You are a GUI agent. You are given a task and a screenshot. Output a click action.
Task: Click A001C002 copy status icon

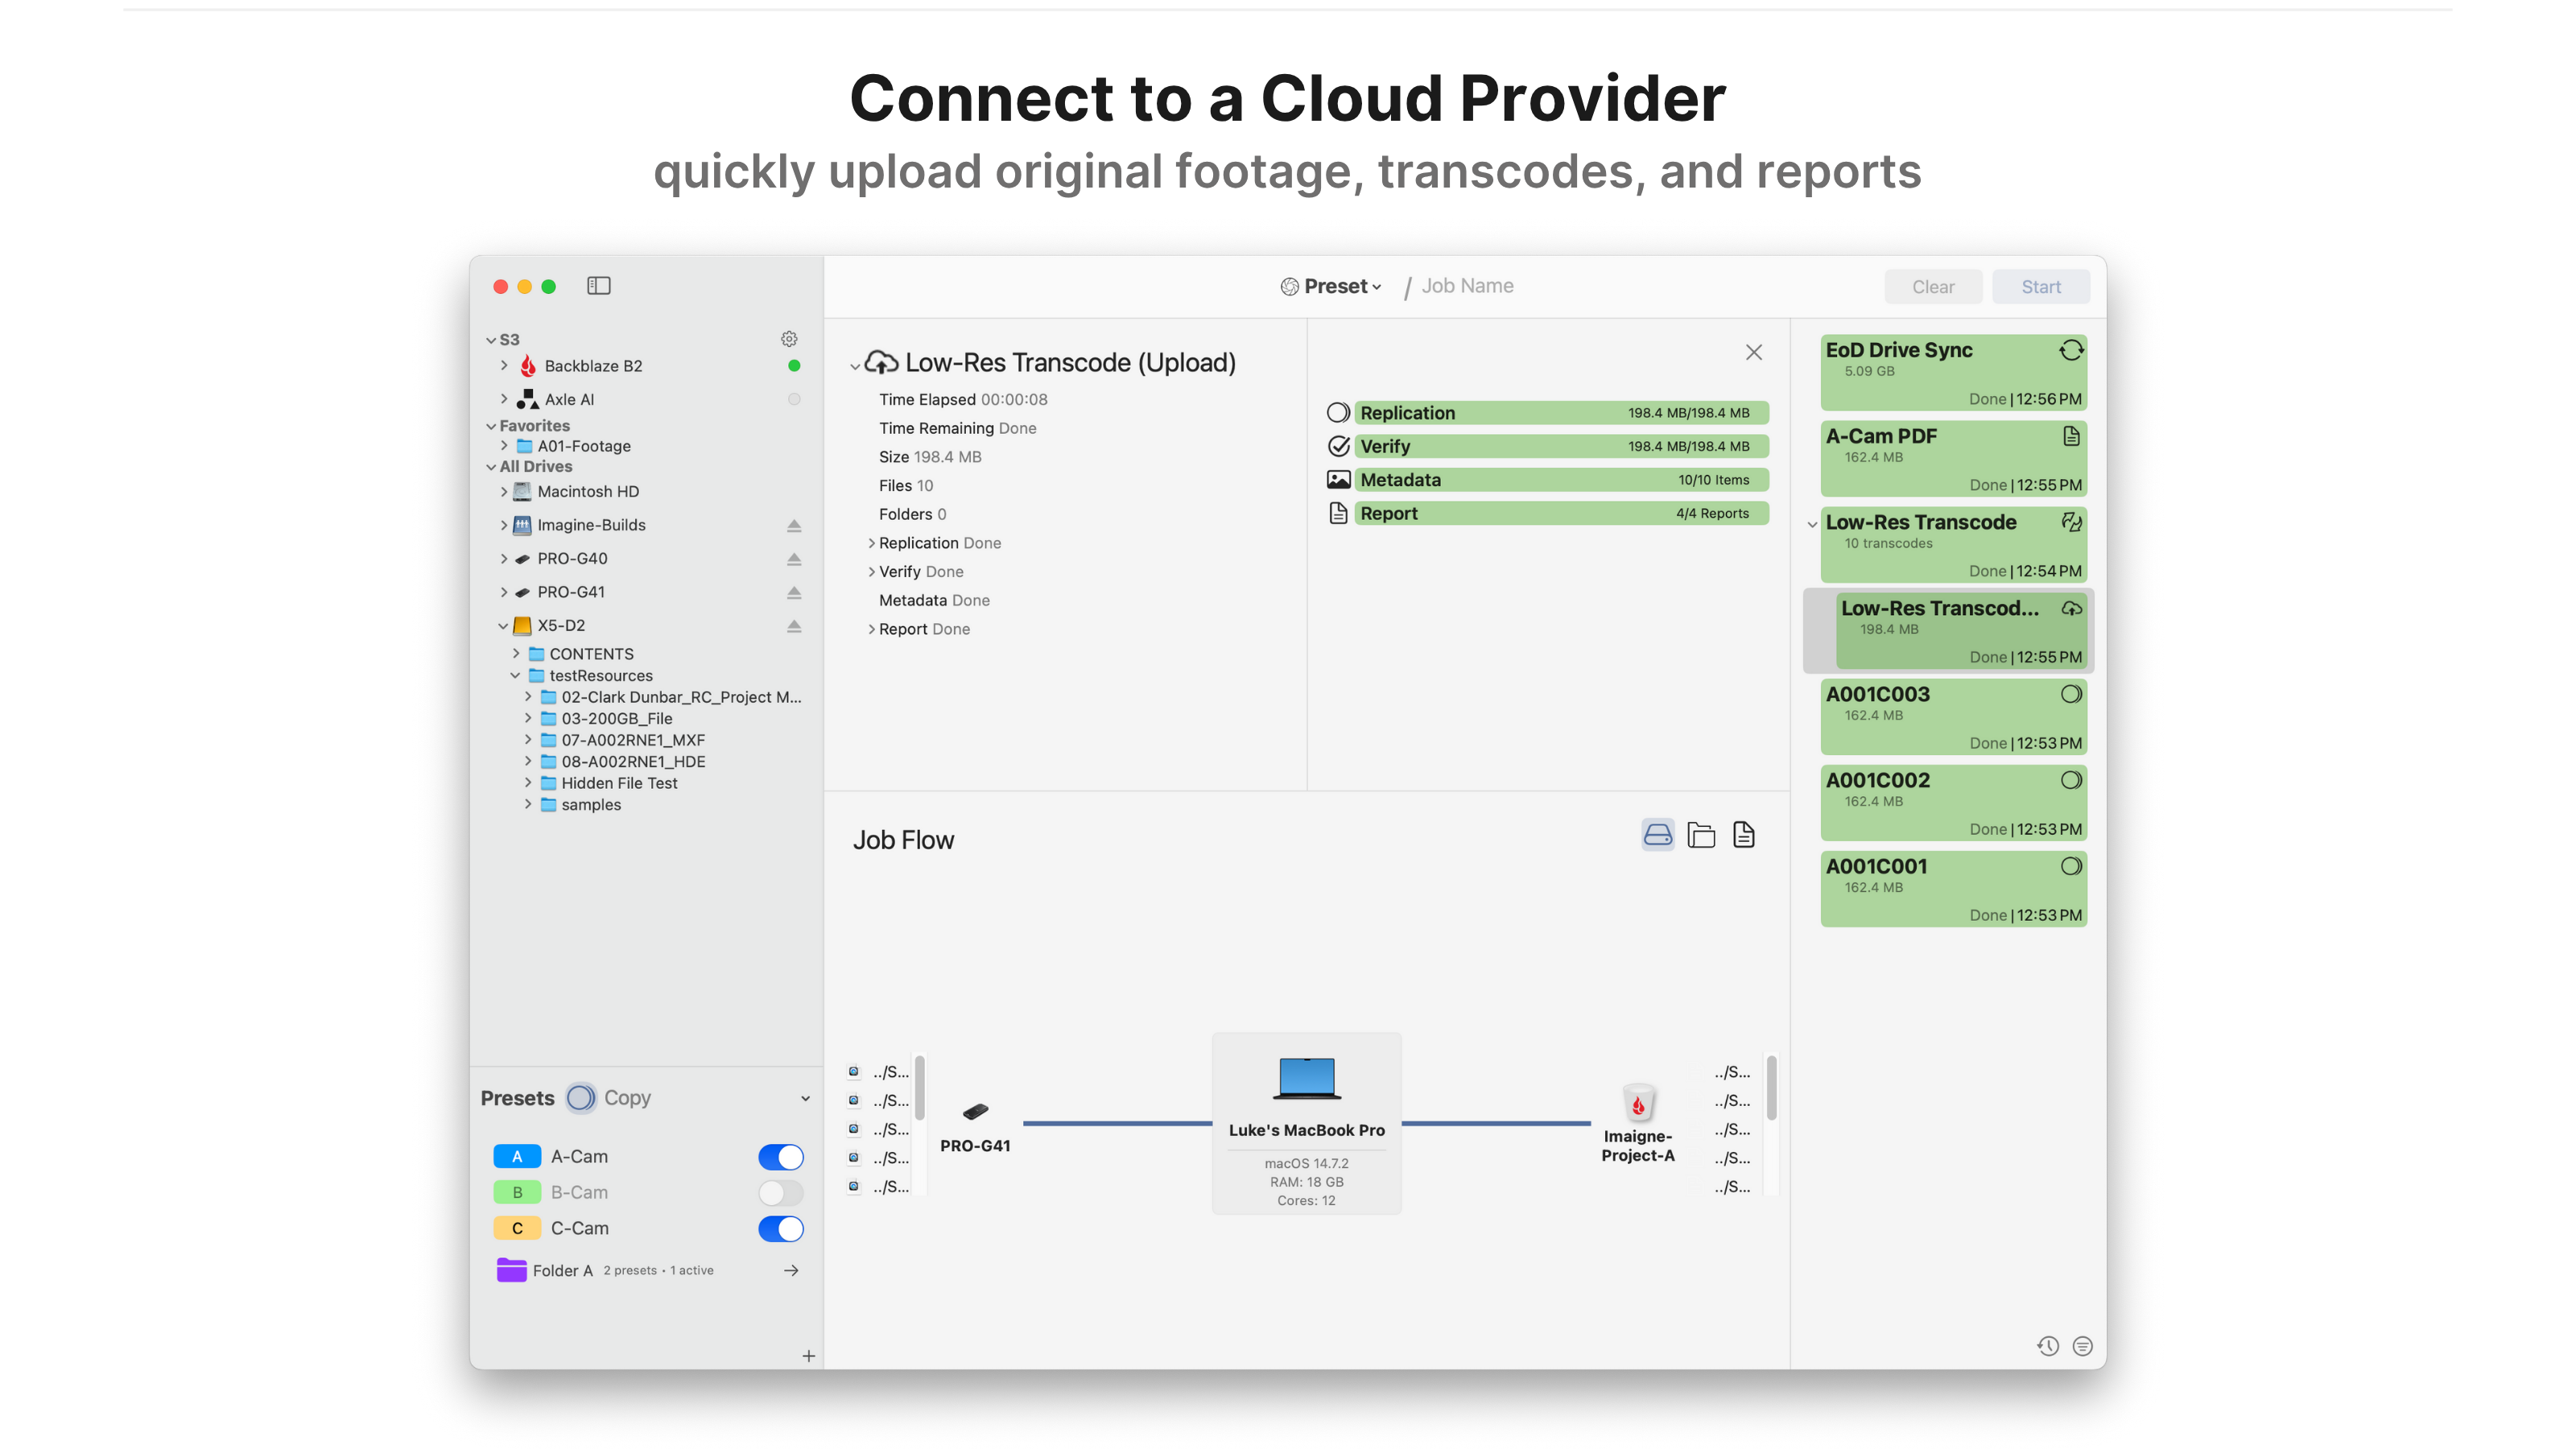(2071, 780)
